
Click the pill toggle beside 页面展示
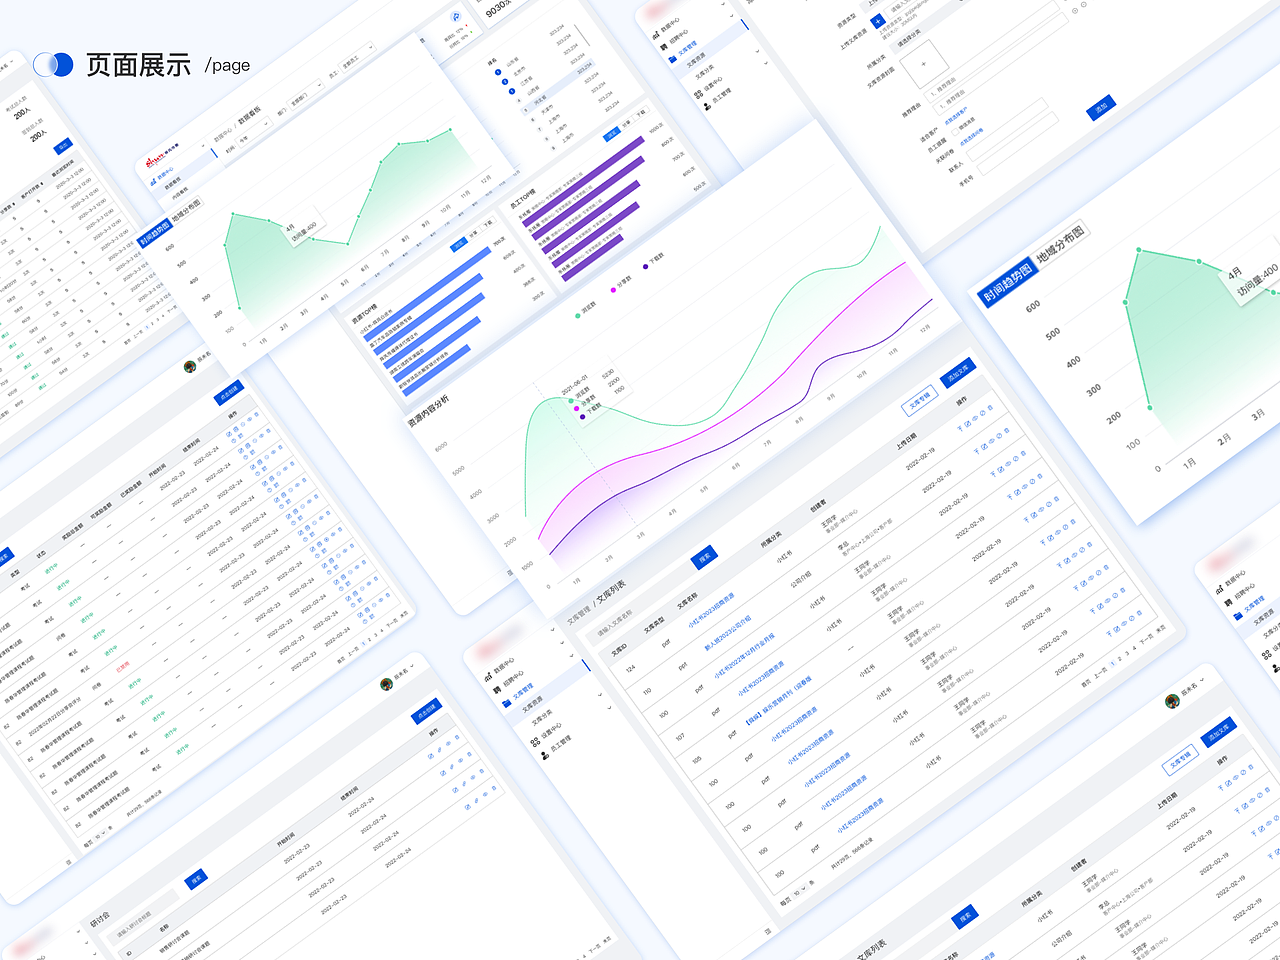pyautogui.click(x=54, y=64)
